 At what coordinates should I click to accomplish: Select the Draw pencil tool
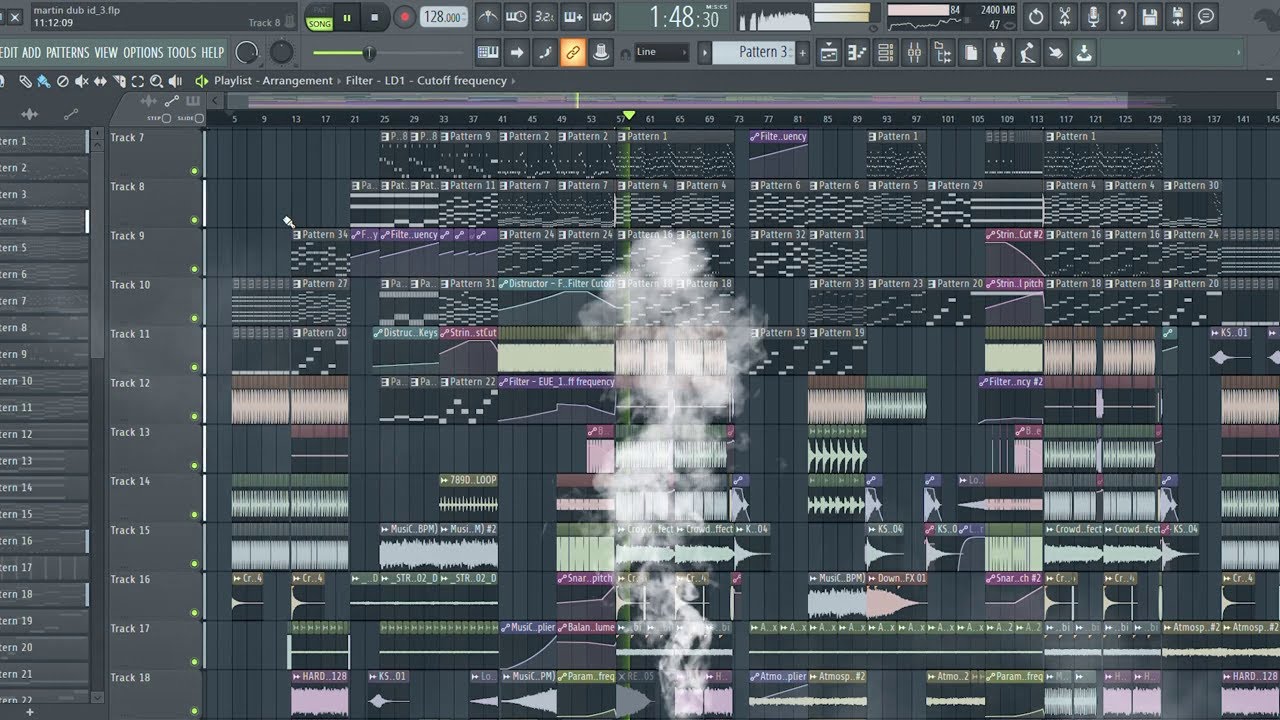coord(25,81)
